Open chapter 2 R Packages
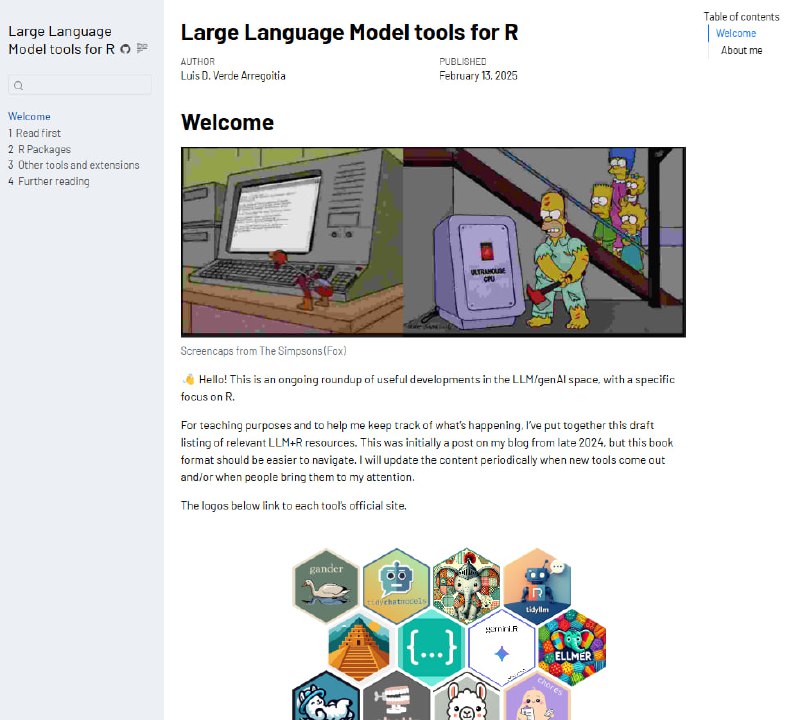Image resolution: width=800 pixels, height=720 pixels. pos(39,150)
